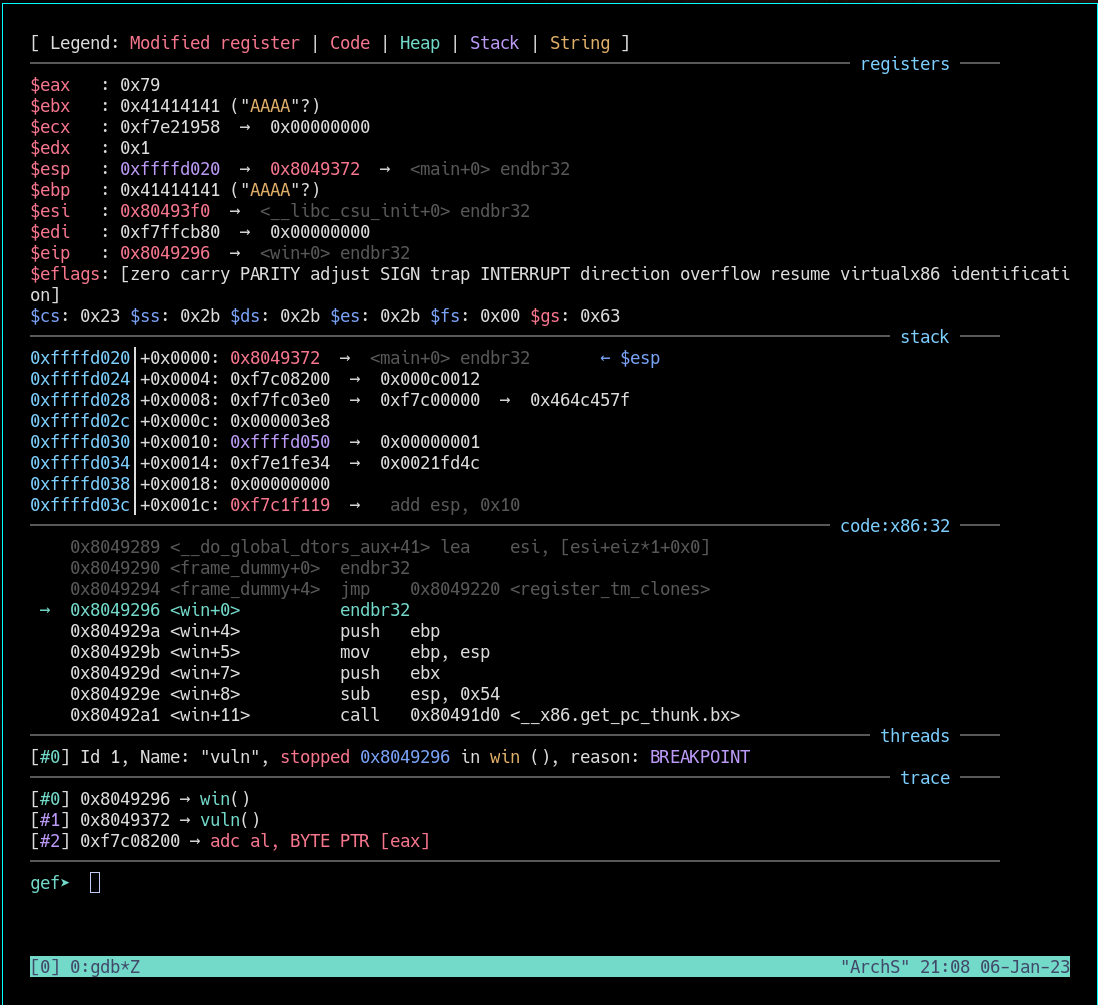1098x1005 pixels.
Task: Click "<__libc_csu_init+0>" in the $esi row
Action: [x=355, y=211]
